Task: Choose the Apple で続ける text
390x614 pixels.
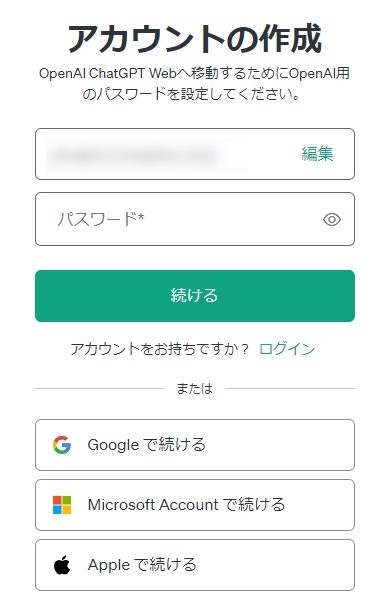Action: click(142, 565)
